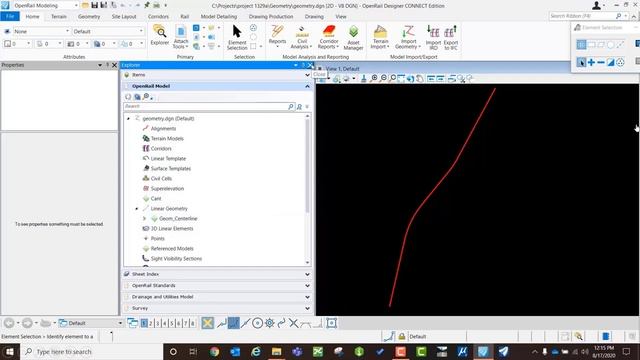Toggle view number 3 button
The height and width of the screenshot is (360, 640).
pos(158,323)
